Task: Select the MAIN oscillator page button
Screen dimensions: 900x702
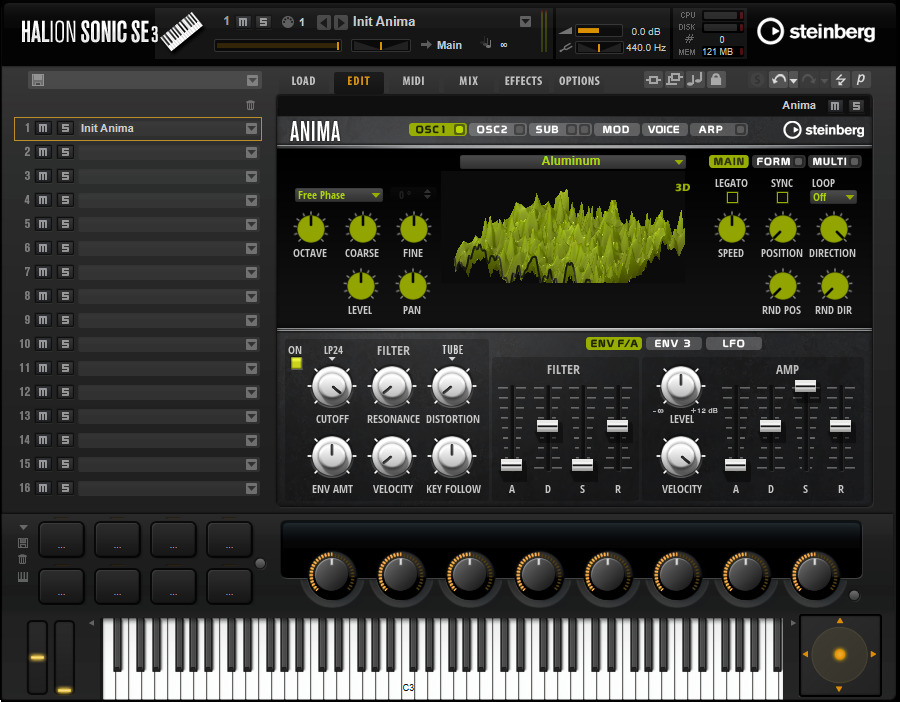Action: (729, 162)
